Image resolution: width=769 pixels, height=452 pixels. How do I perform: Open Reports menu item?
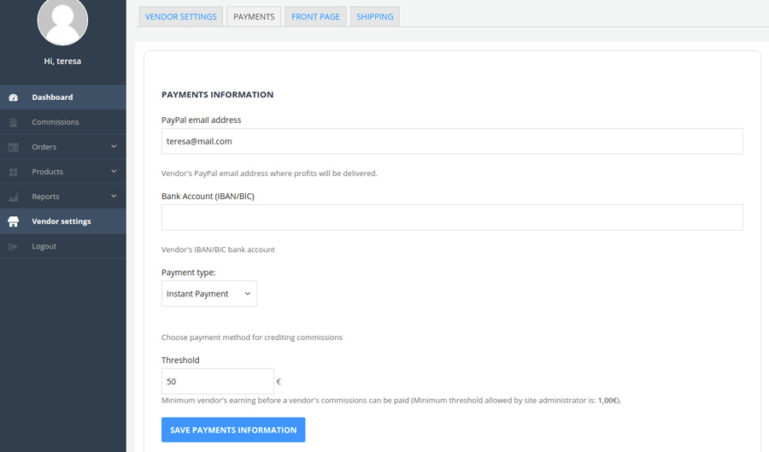tap(63, 197)
